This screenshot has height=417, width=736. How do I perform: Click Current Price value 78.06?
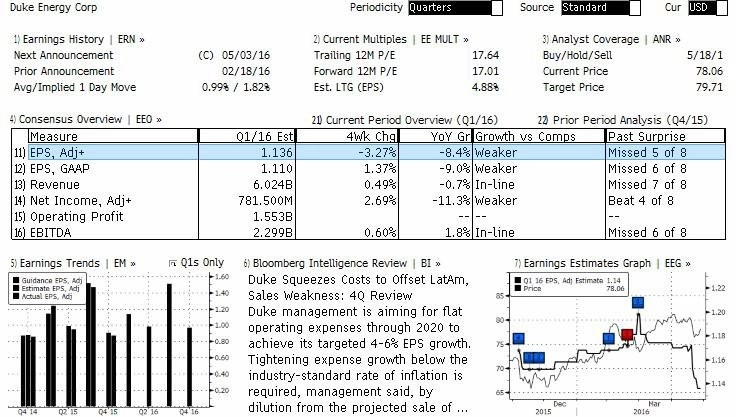(709, 71)
